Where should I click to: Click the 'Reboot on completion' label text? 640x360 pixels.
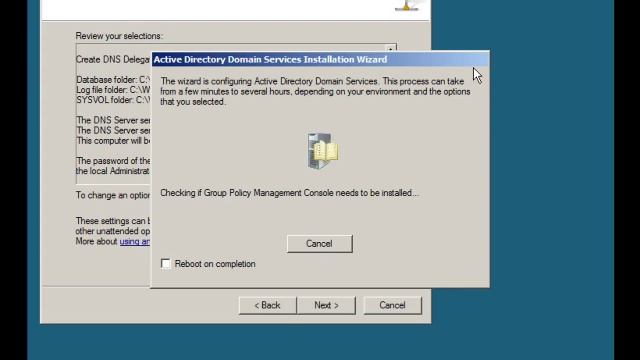pos(215,264)
